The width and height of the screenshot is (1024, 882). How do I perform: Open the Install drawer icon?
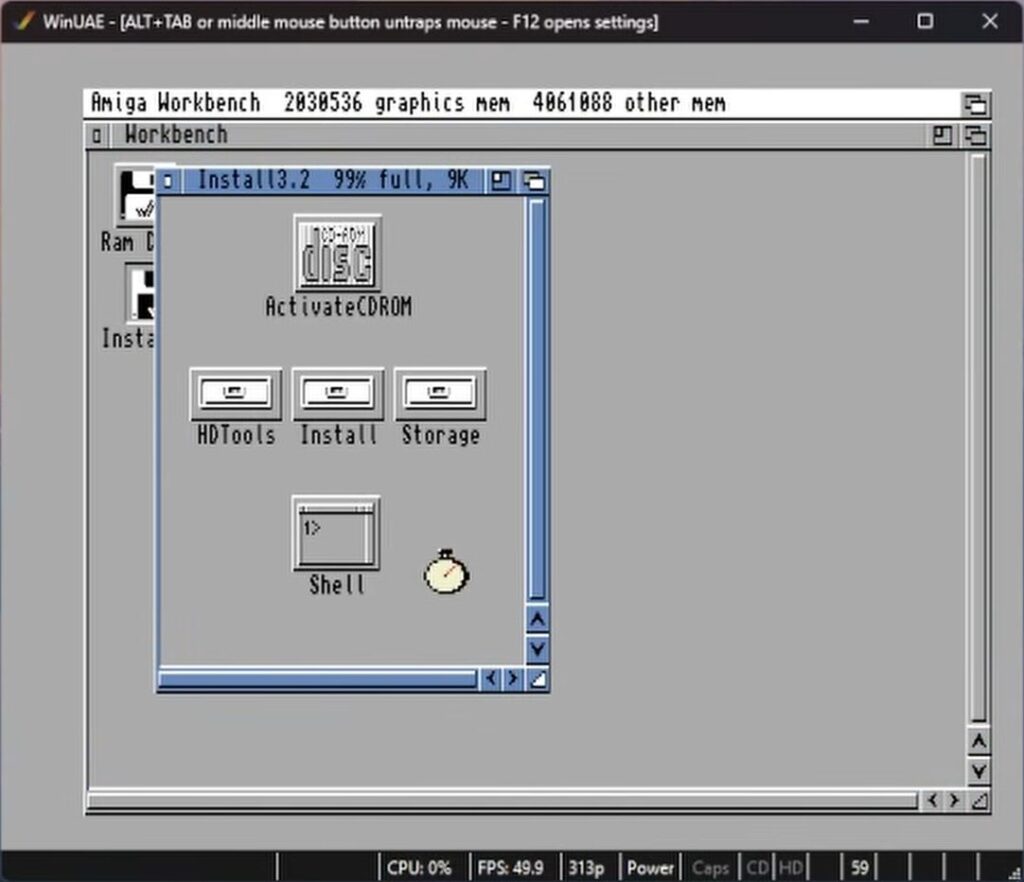338,394
